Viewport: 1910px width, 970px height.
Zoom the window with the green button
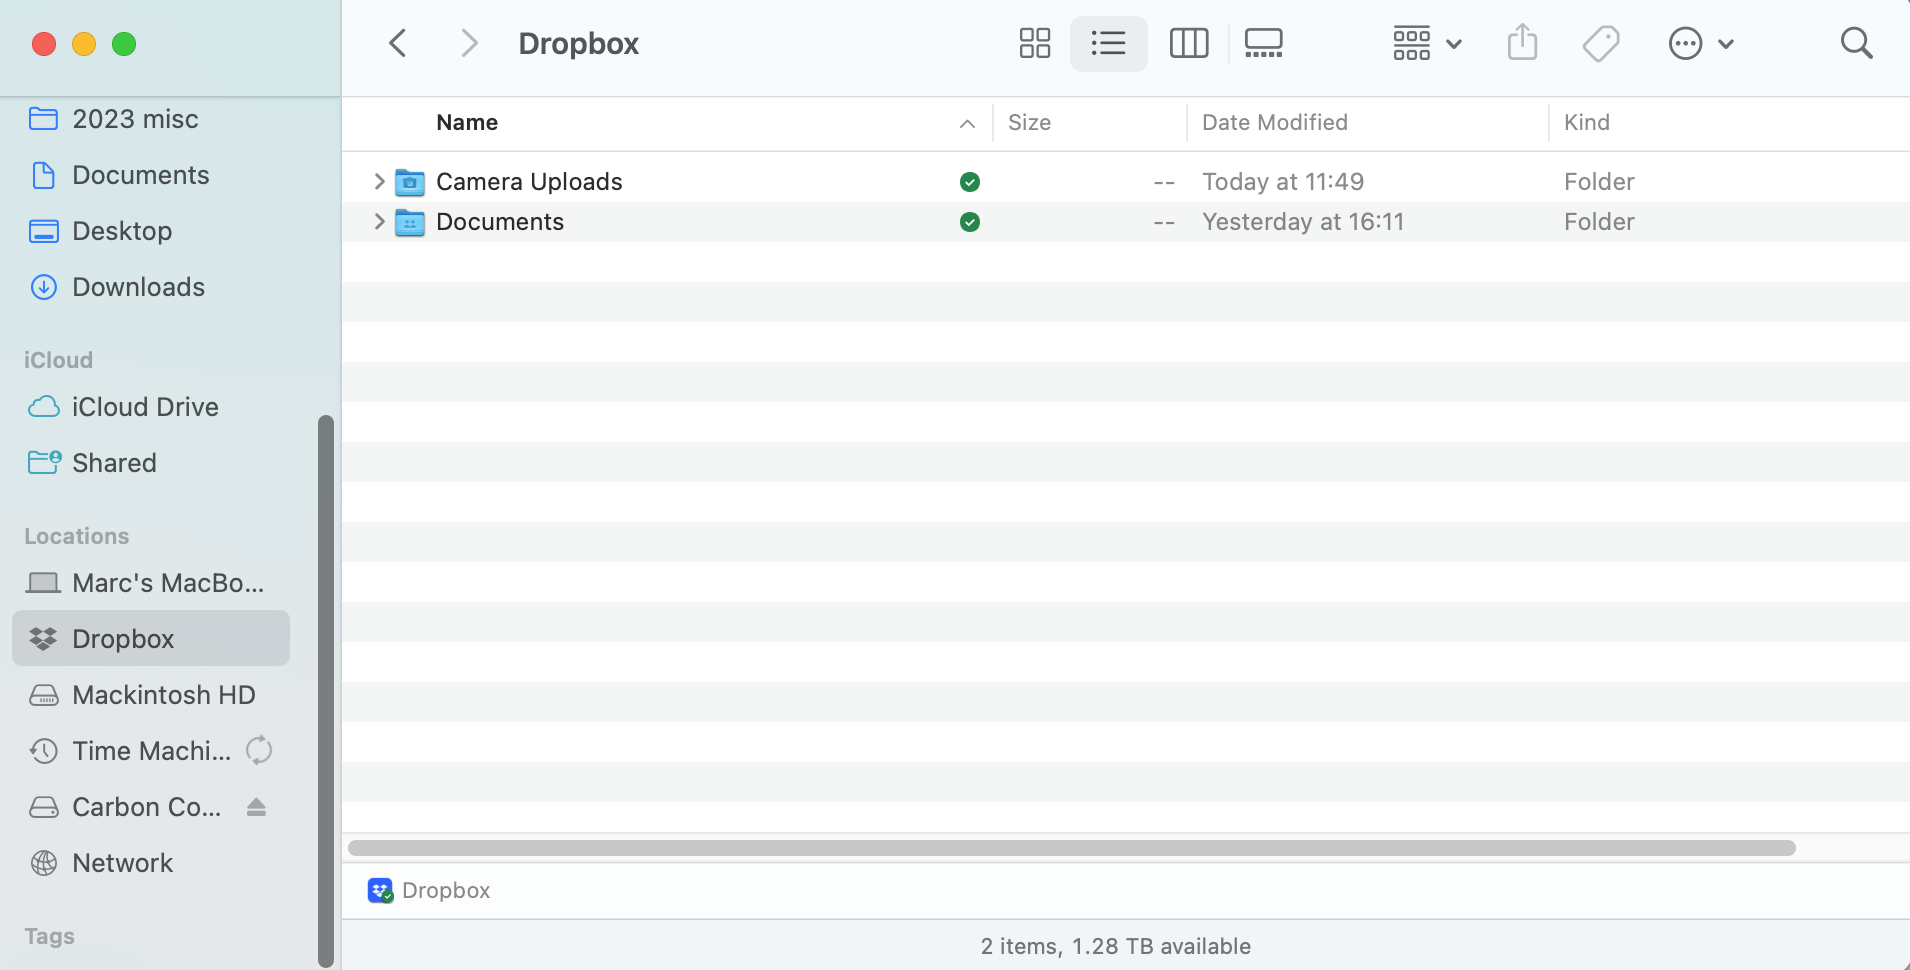click(124, 44)
